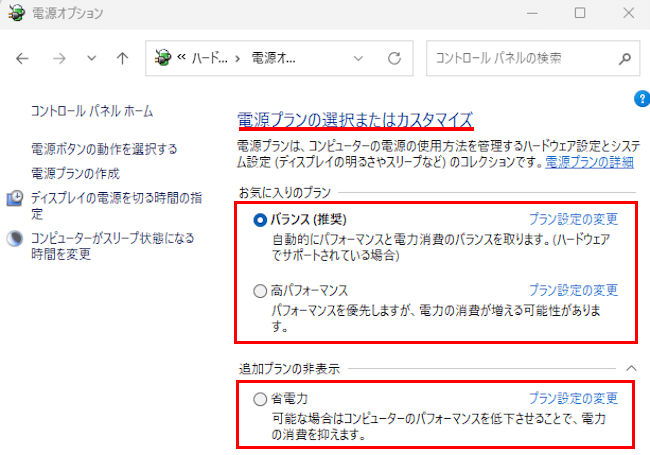Click the back navigation arrow
This screenshot has height=455, width=650.
tap(23, 58)
